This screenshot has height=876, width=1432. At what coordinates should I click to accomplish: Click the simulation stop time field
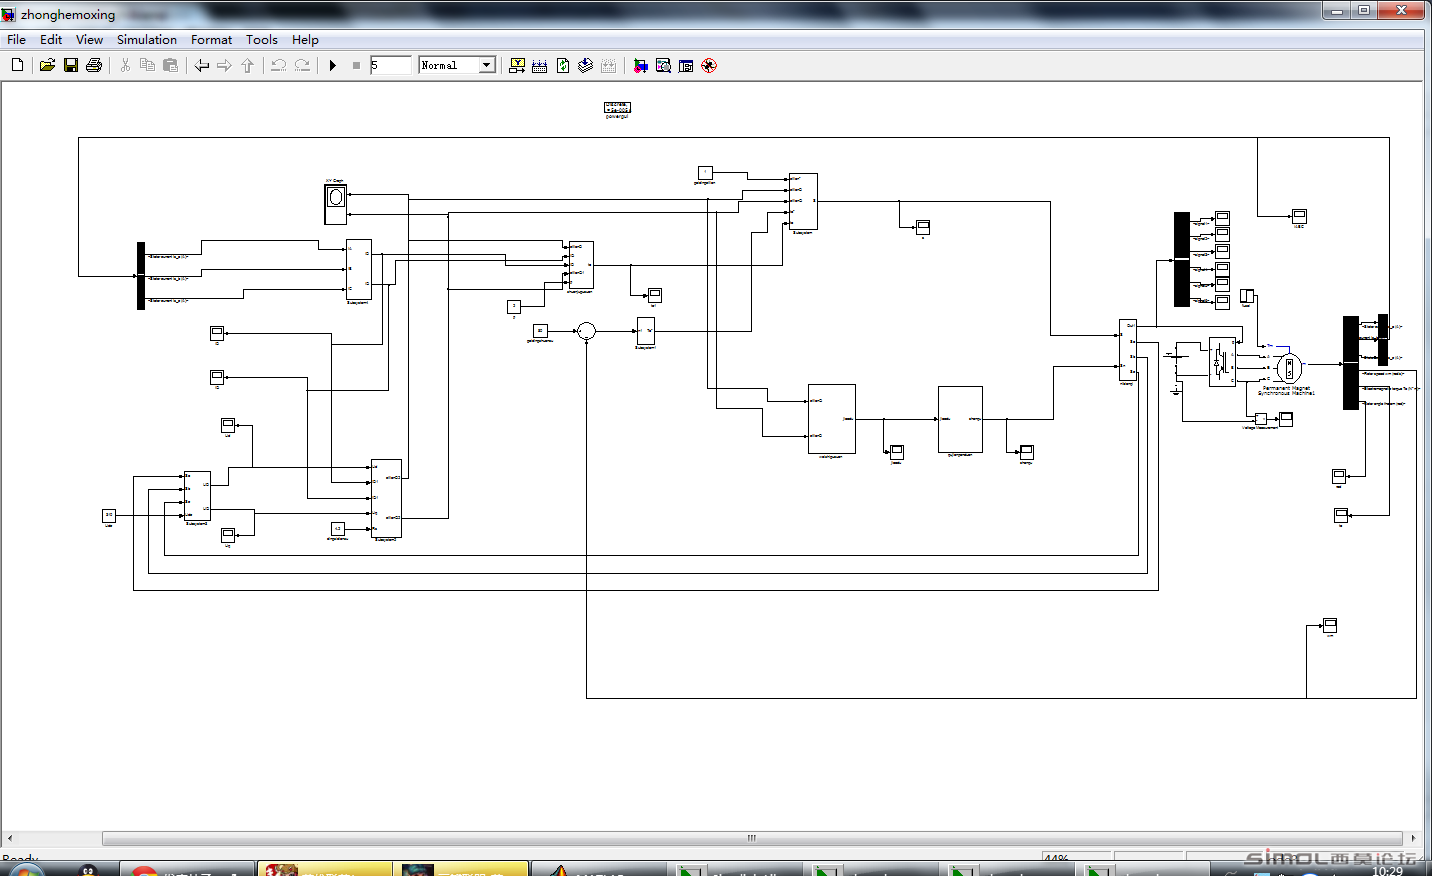tap(390, 65)
